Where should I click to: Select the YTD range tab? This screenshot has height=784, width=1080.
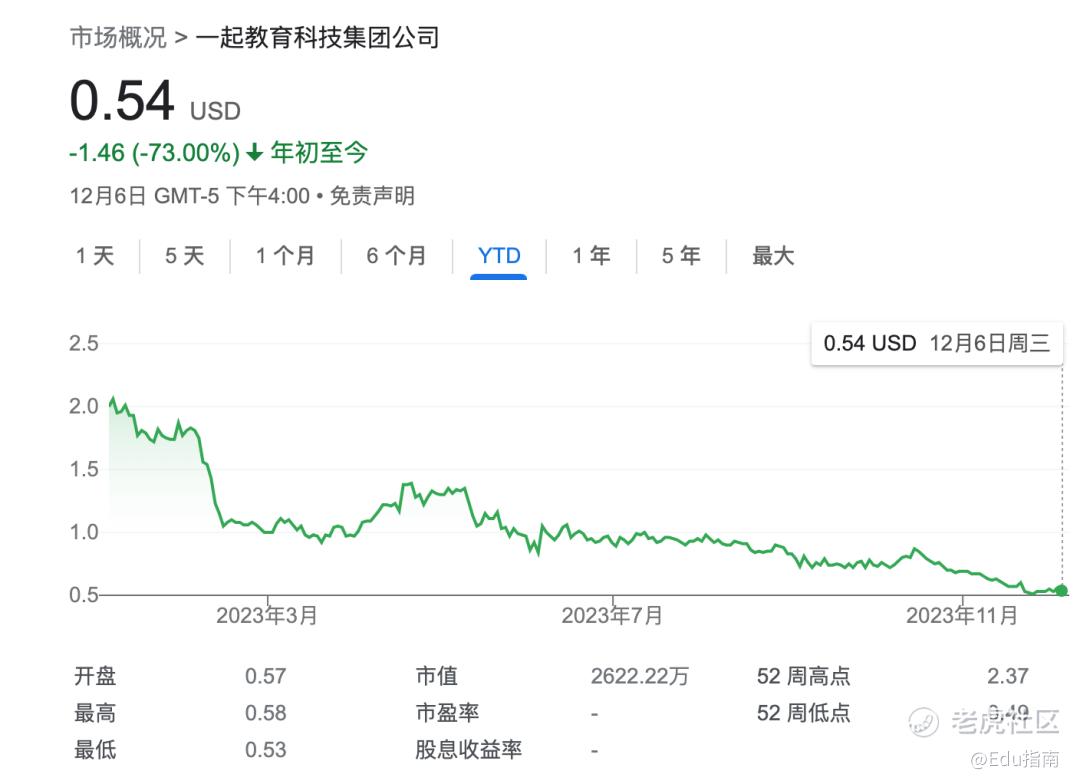[x=499, y=256]
